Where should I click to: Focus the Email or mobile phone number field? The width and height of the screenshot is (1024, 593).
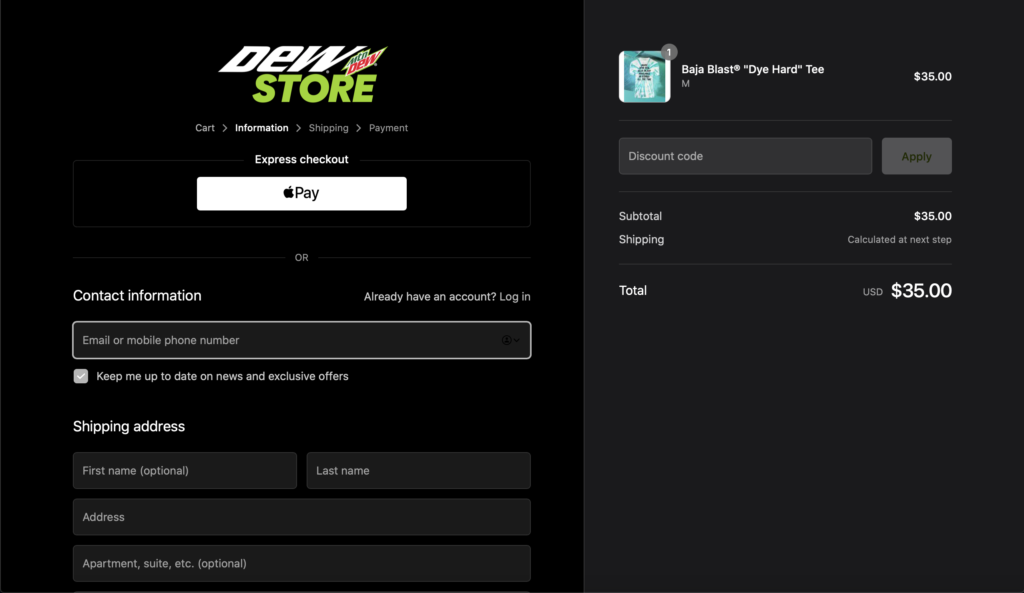point(285,340)
